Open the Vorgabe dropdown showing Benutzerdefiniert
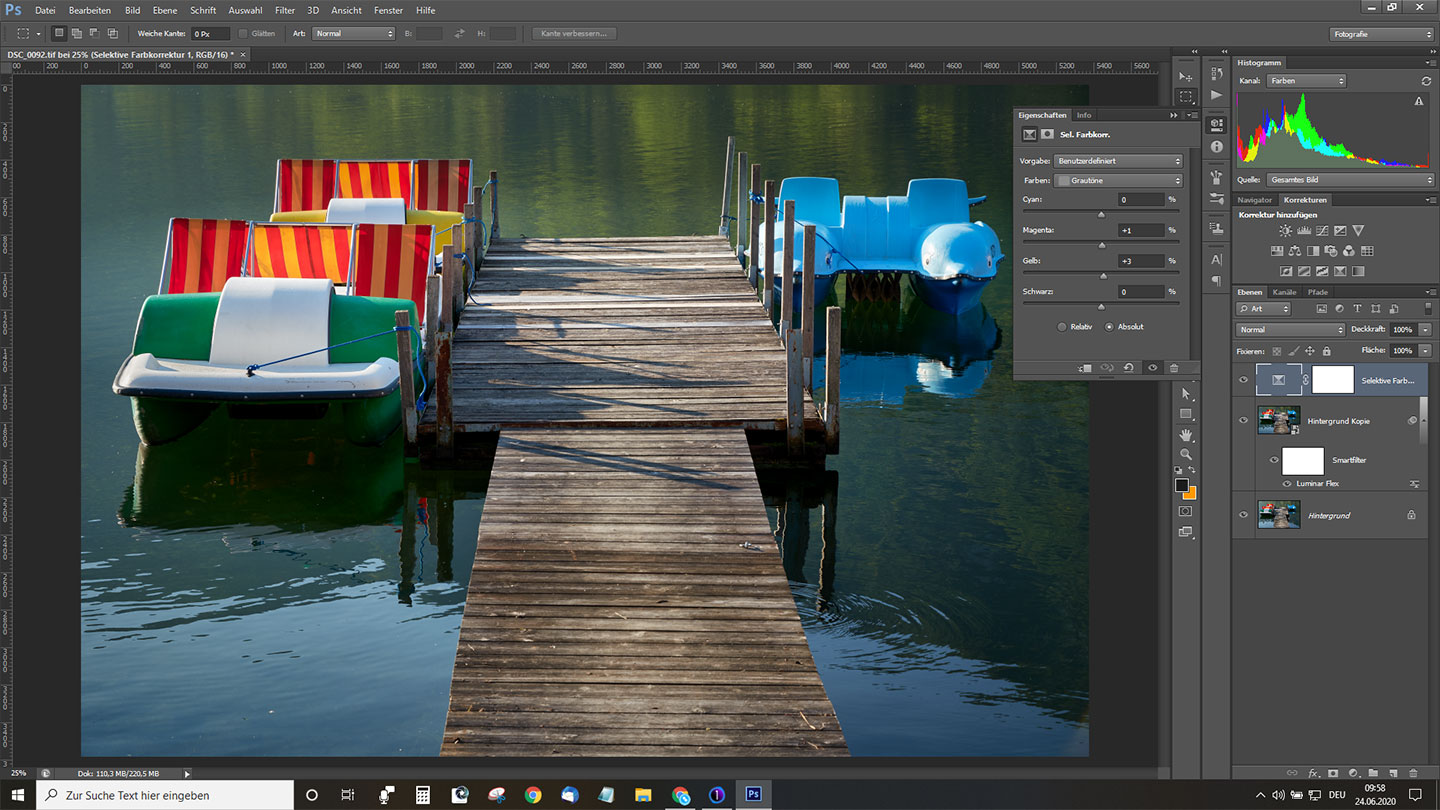The image size is (1440, 810). [x=1119, y=161]
